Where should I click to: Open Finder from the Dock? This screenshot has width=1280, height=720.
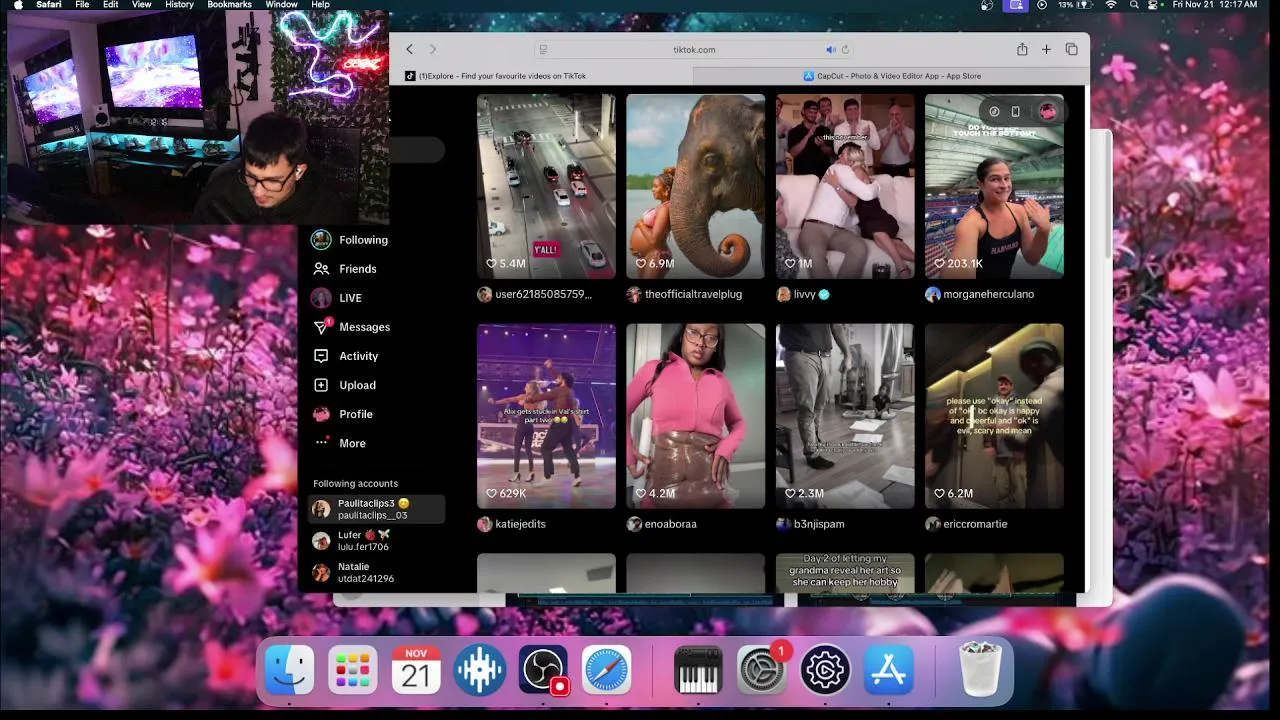point(289,669)
